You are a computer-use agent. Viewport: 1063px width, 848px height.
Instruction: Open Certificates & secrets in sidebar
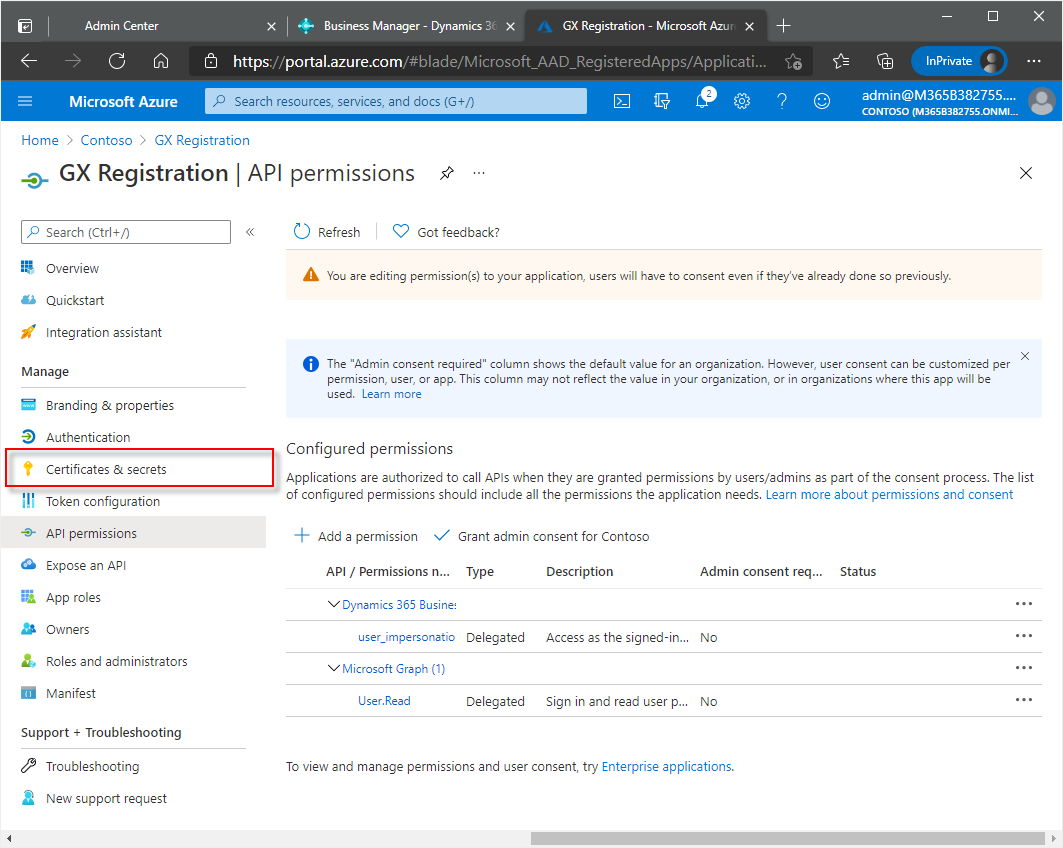click(x=106, y=469)
